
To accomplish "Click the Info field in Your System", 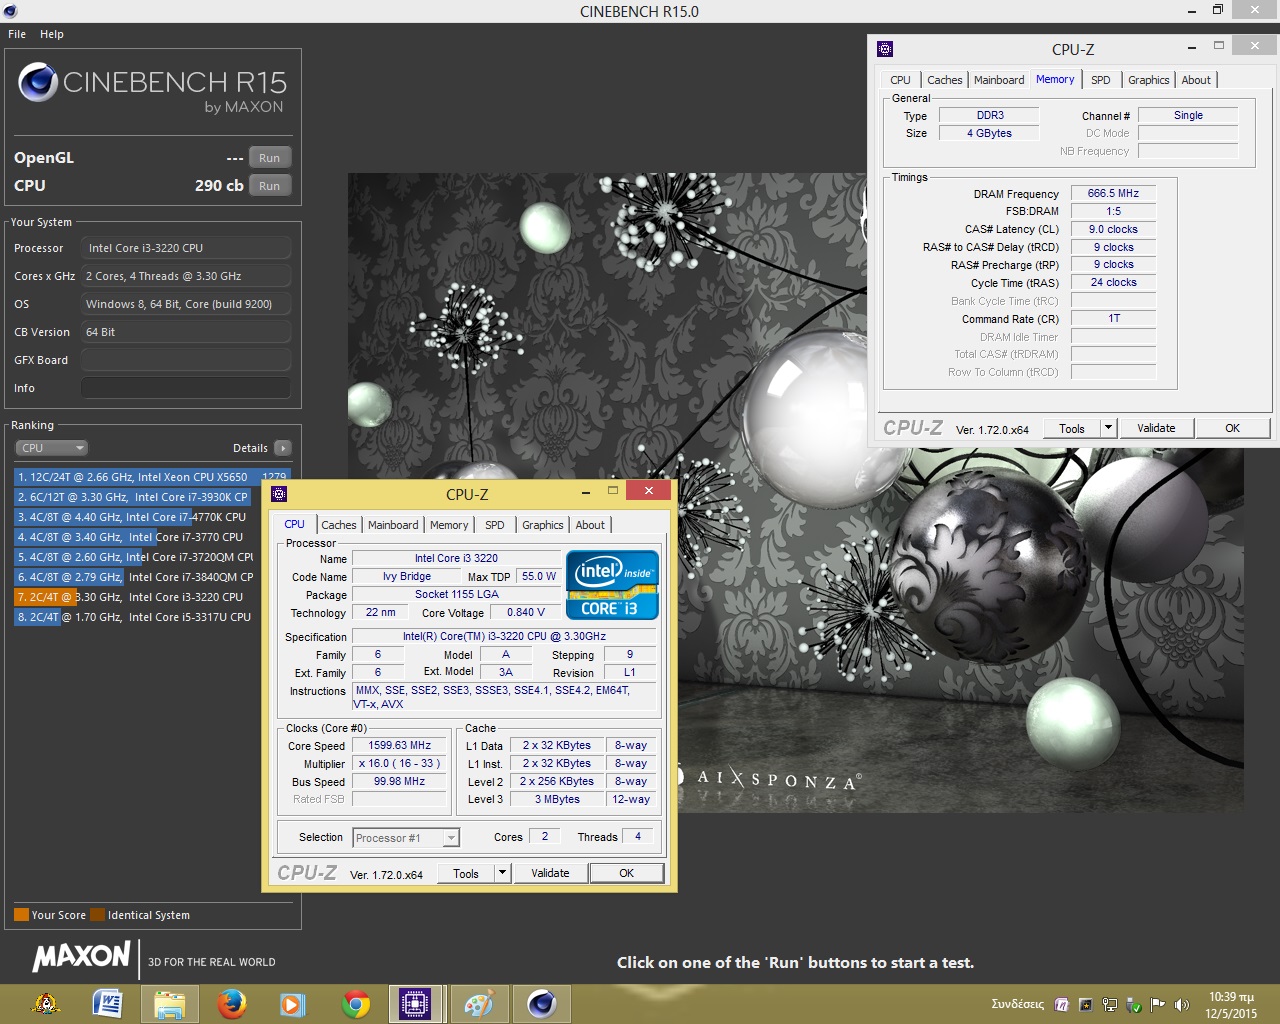I will (x=186, y=388).
